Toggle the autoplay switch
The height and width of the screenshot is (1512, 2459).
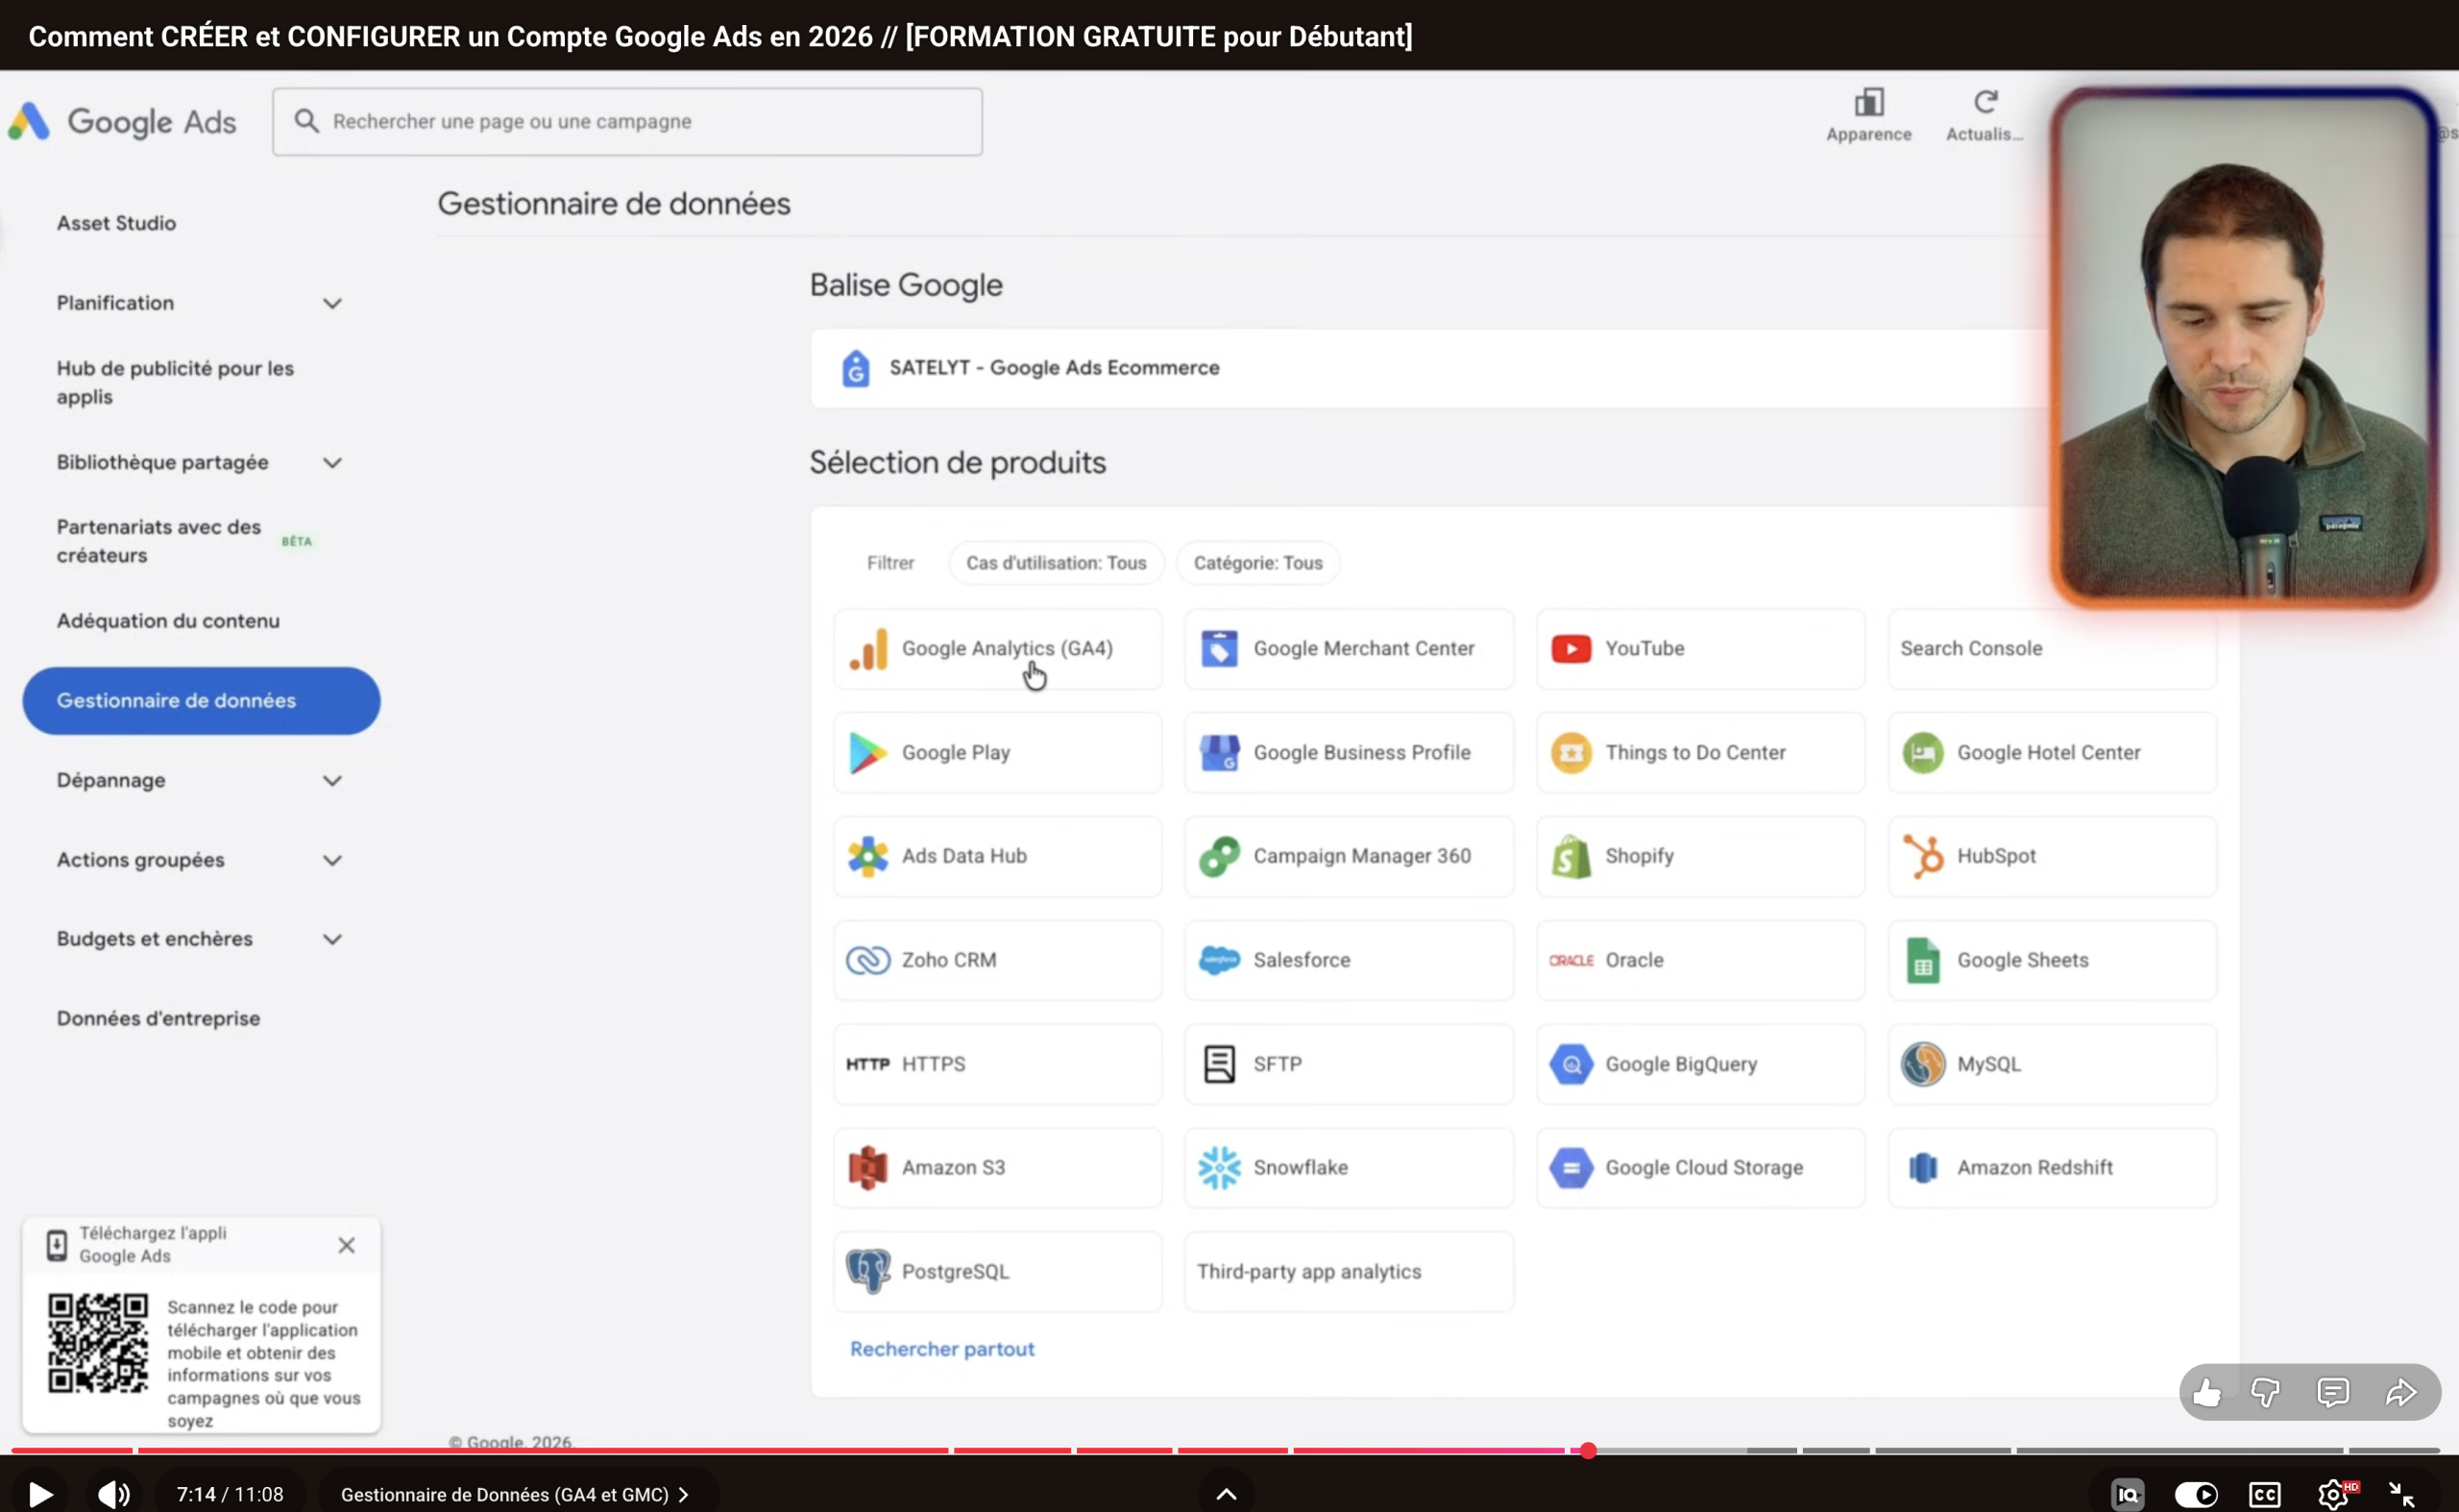[x=2196, y=1494]
